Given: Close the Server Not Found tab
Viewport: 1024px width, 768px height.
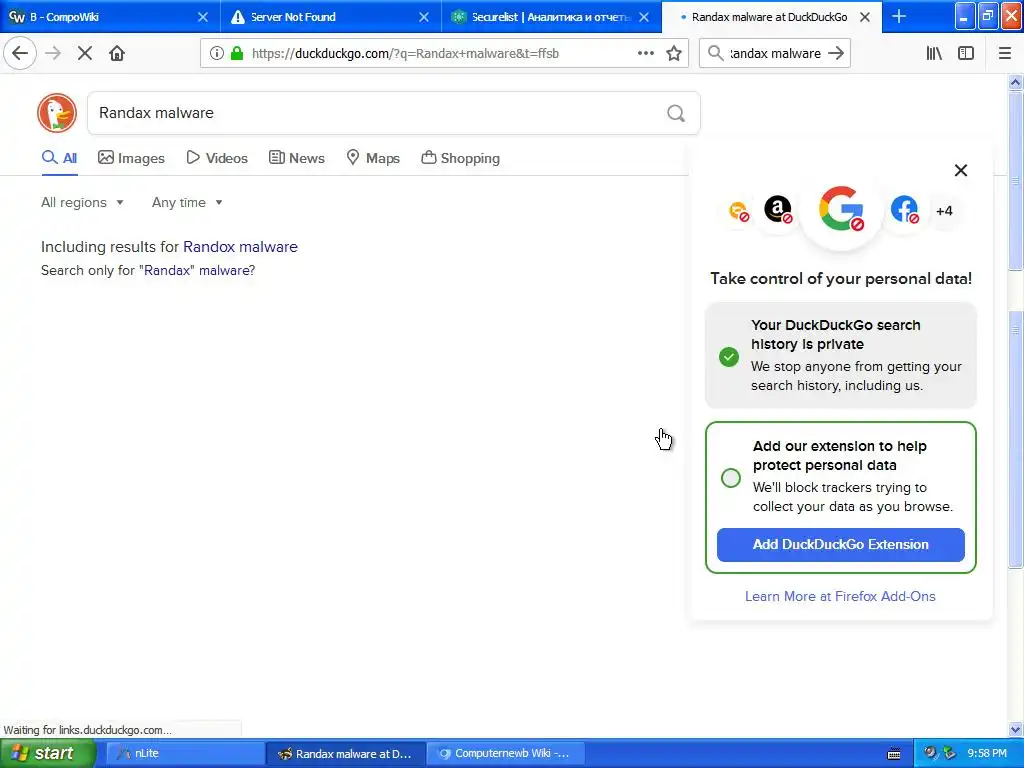Looking at the screenshot, I should [x=424, y=17].
